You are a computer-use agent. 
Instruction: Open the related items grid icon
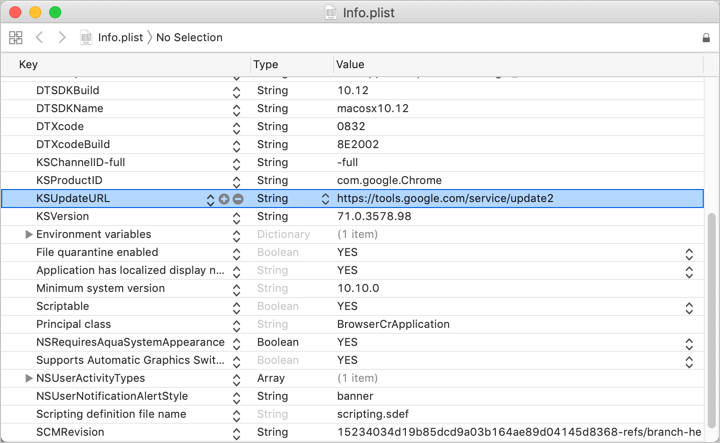(x=15, y=38)
